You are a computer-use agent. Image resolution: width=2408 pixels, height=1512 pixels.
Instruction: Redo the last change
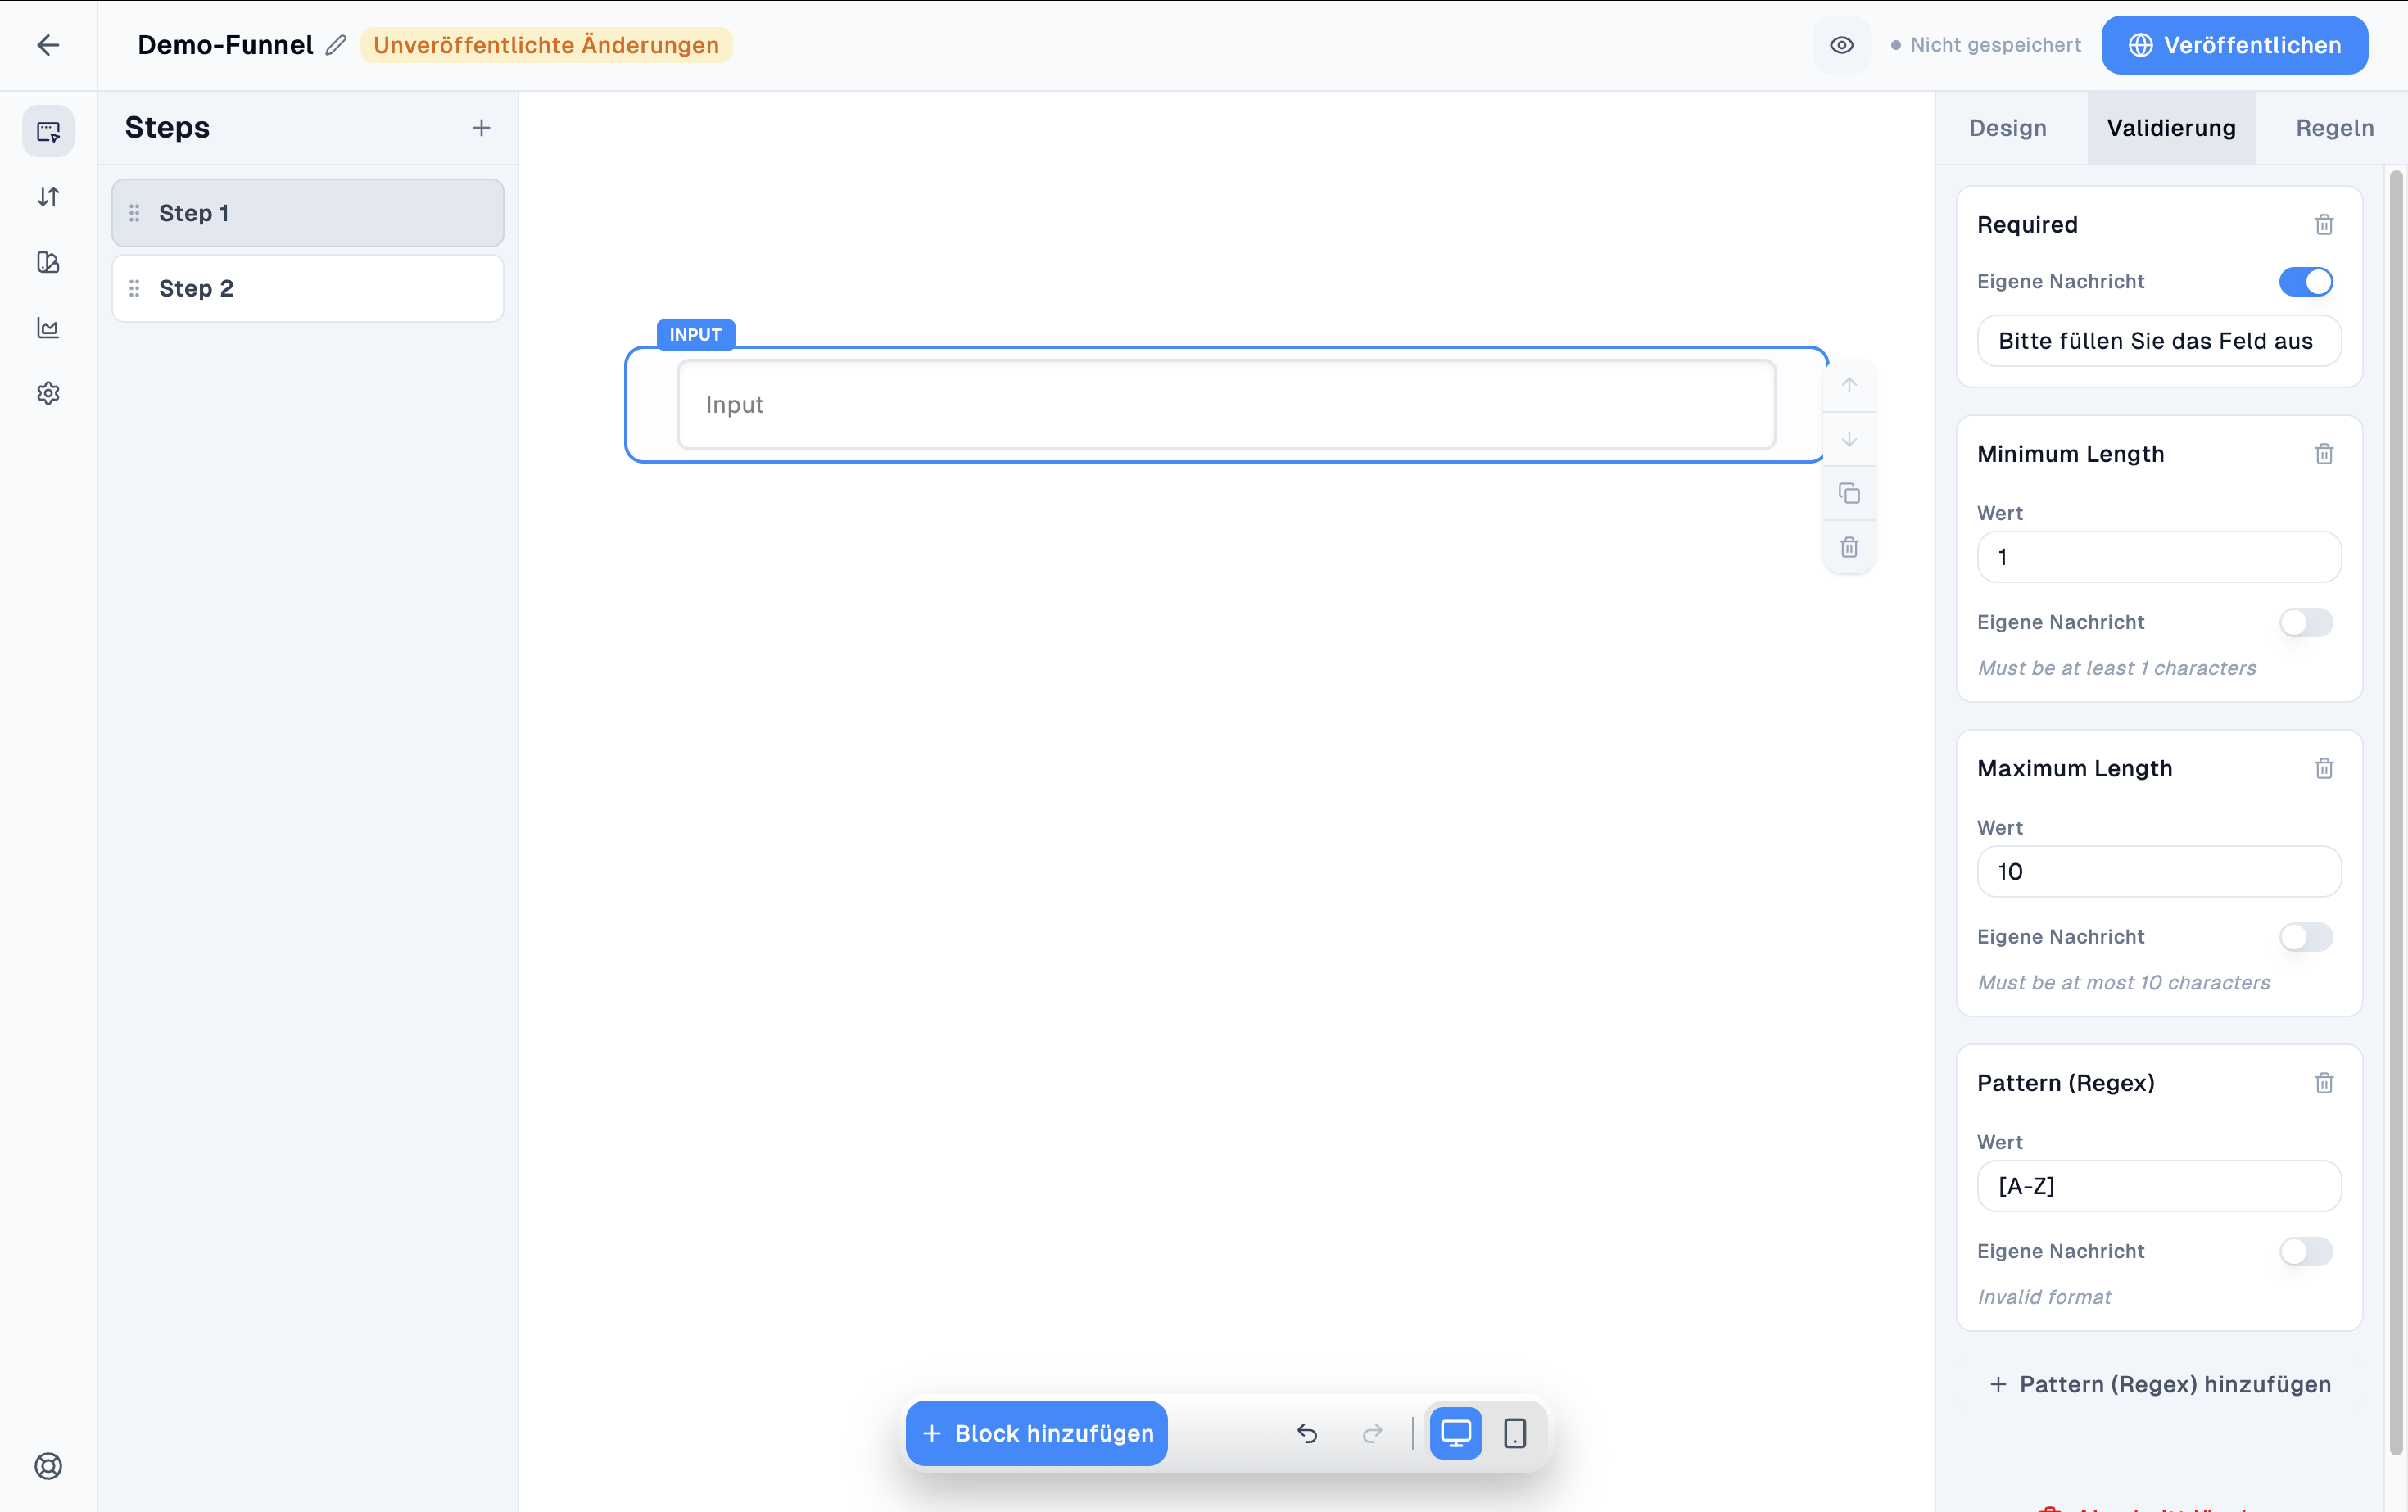[1373, 1433]
